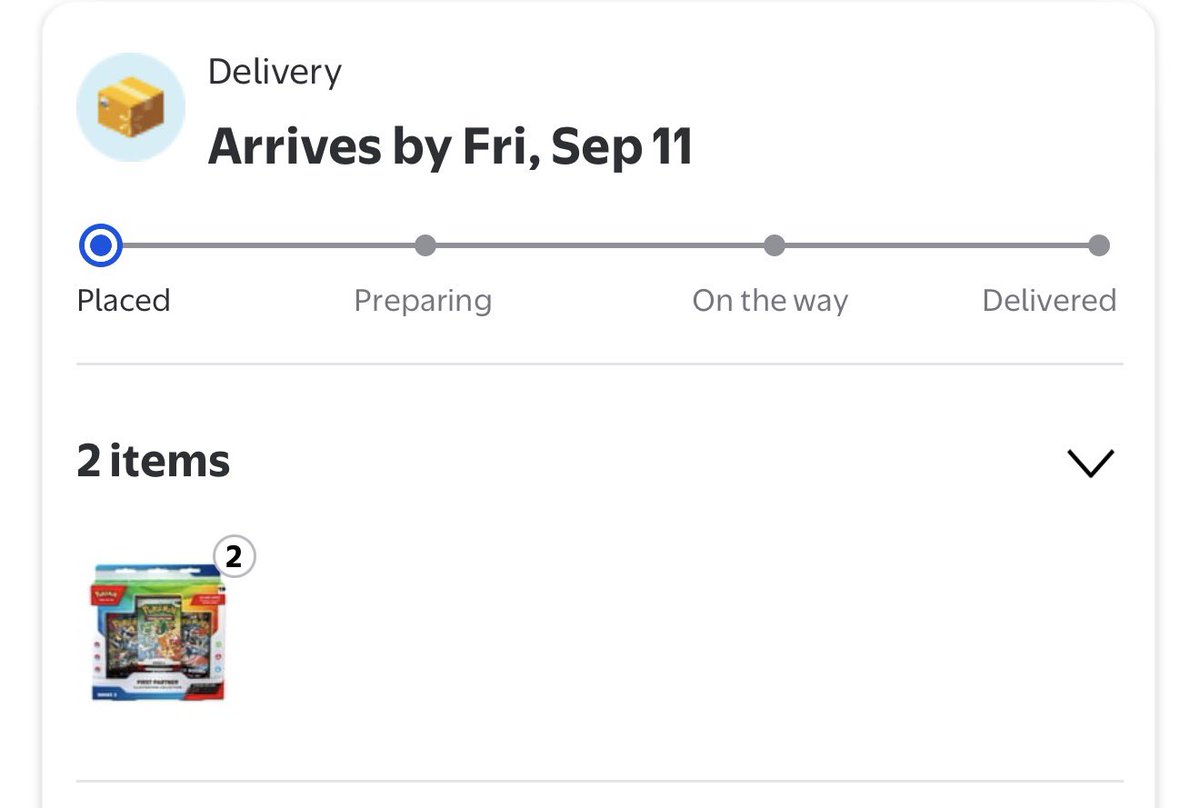Click the Preparing step dot on tracker
The height and width of the screenshot is (808, 1200).
(x=425, y=245)
